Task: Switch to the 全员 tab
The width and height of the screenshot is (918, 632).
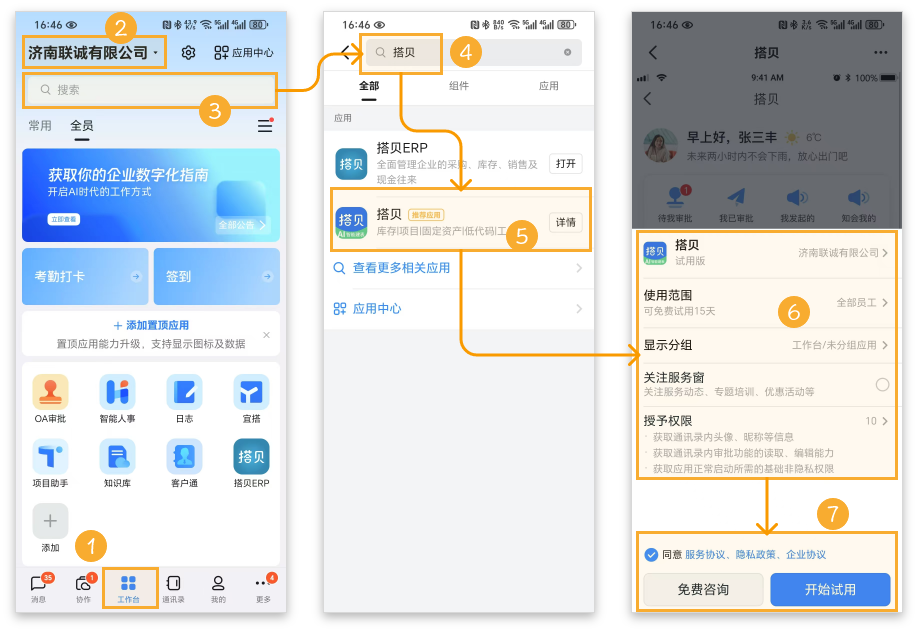Action: click(x=82, y=126)
